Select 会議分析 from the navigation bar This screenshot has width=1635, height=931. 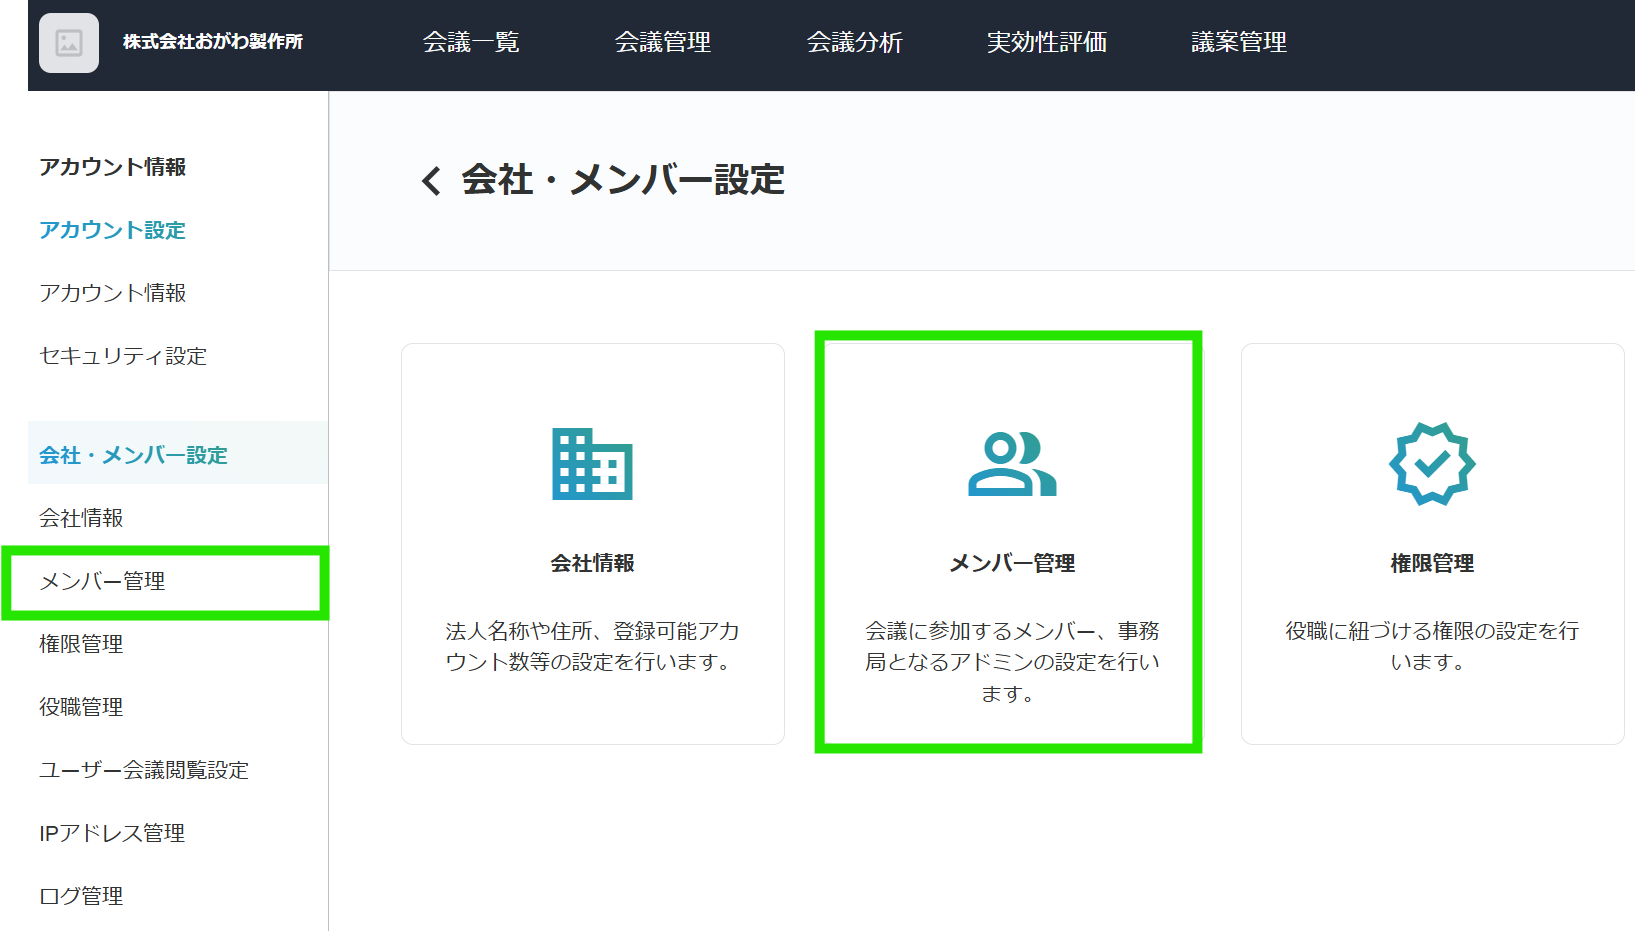click(855, 43)
